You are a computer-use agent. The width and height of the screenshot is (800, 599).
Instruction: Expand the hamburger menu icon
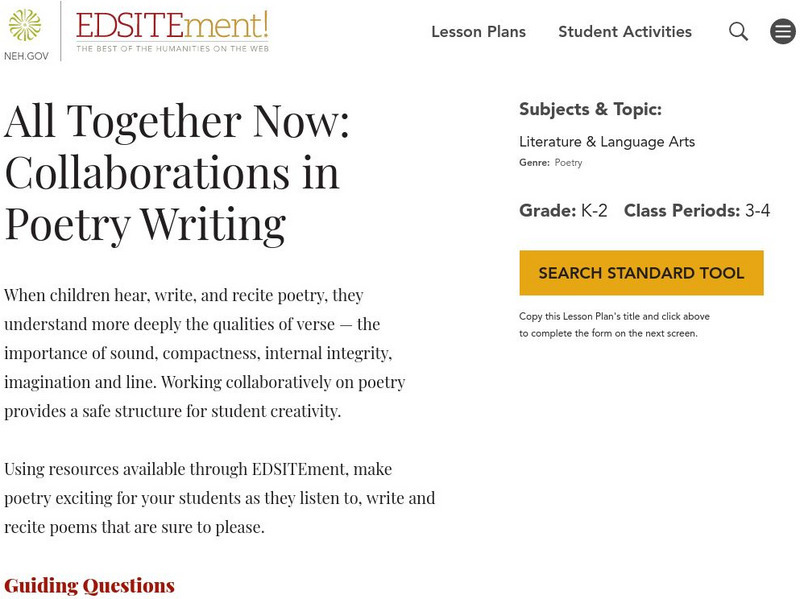point(783,32)
